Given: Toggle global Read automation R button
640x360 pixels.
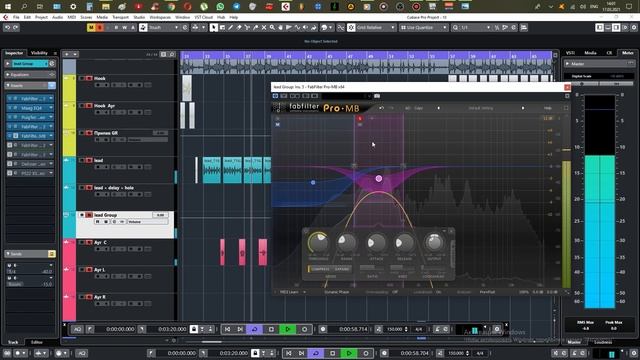Looking at the screenshot, I should (116, 27).
